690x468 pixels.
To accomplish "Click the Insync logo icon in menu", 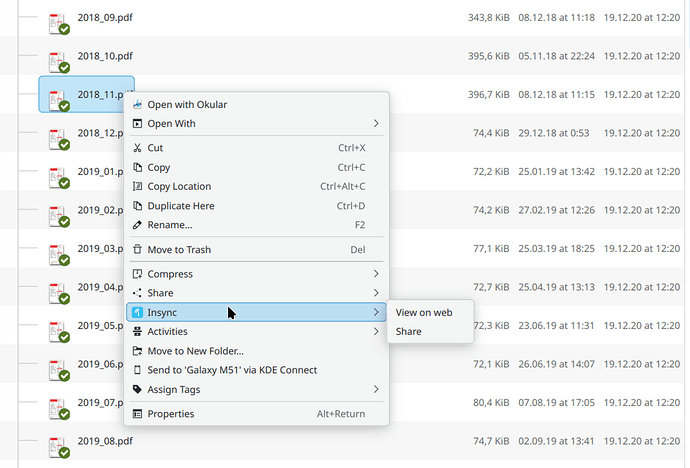I will [x=137, y=313].
